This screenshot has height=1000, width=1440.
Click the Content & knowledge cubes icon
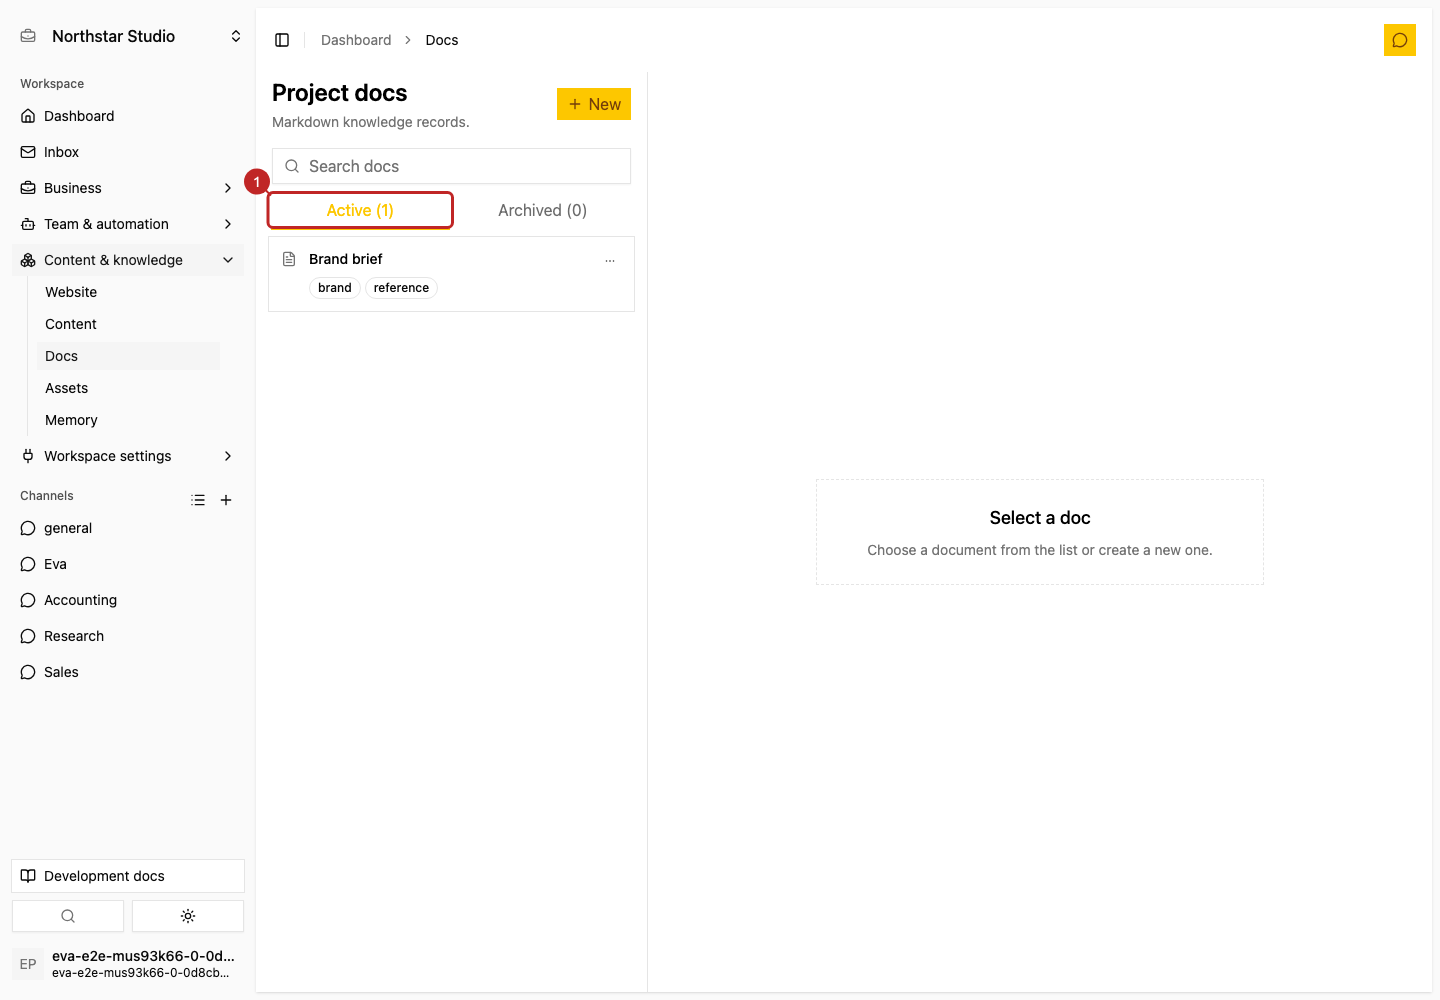pos(28,260)
